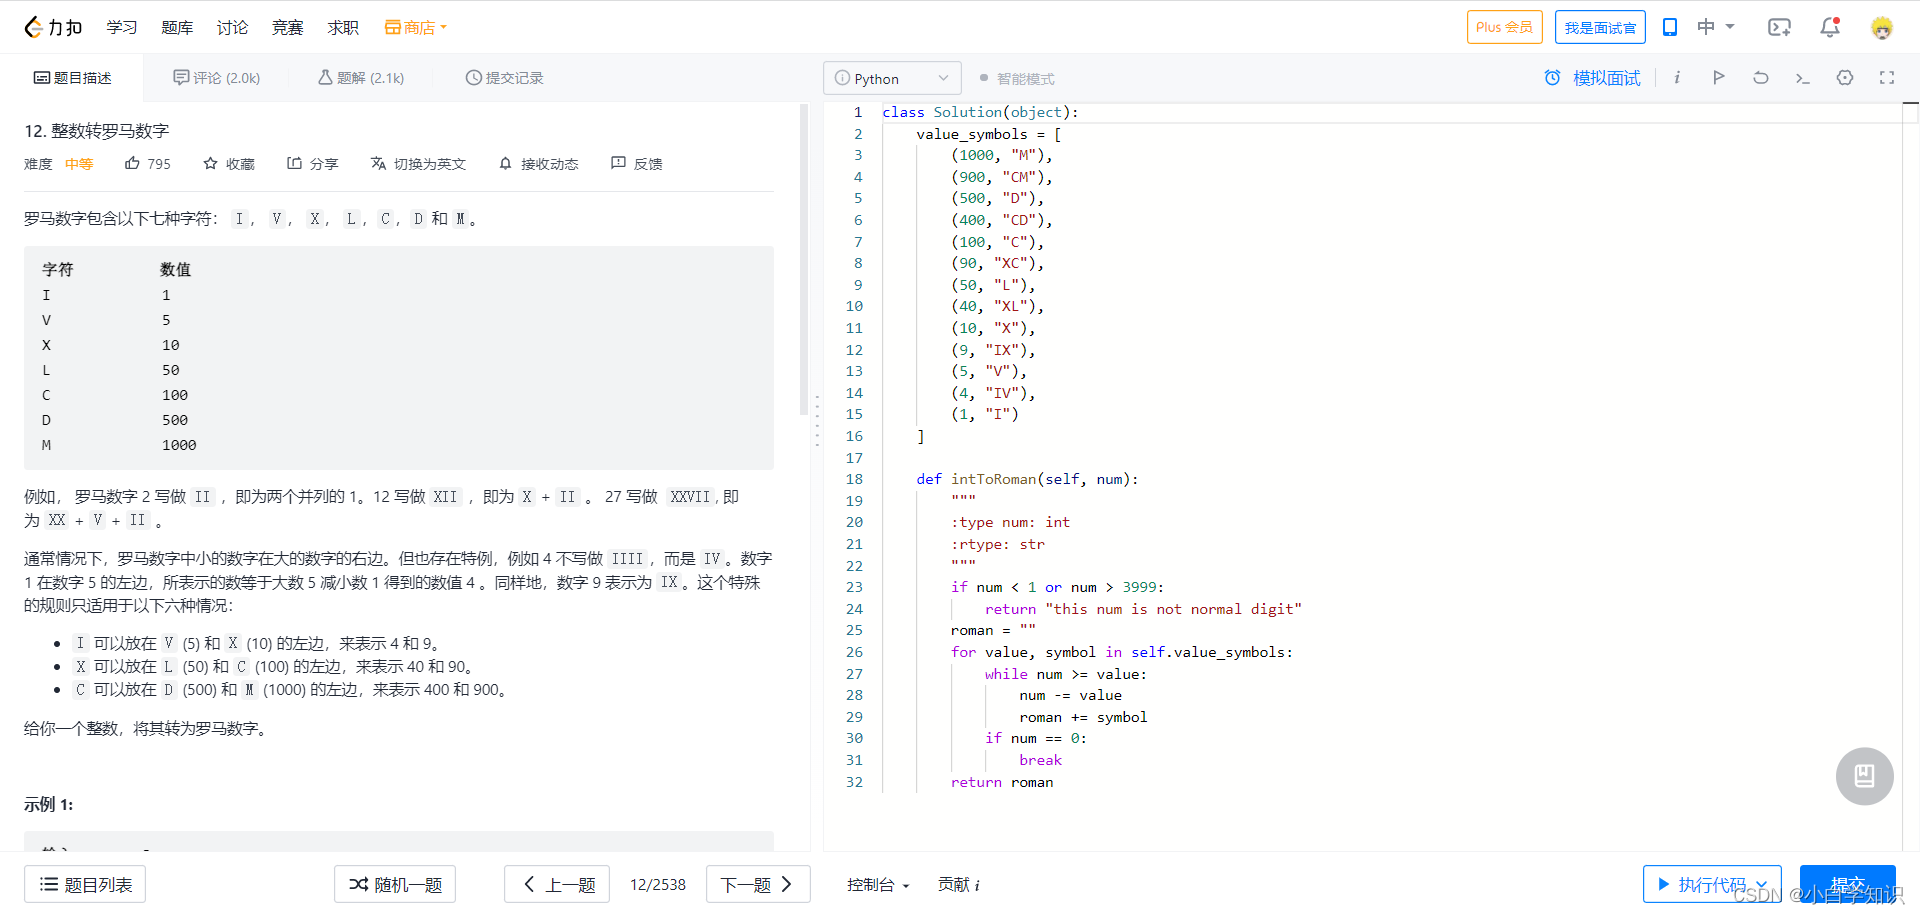
Task: Reset code to default template icon
Action: [1761, 77]
